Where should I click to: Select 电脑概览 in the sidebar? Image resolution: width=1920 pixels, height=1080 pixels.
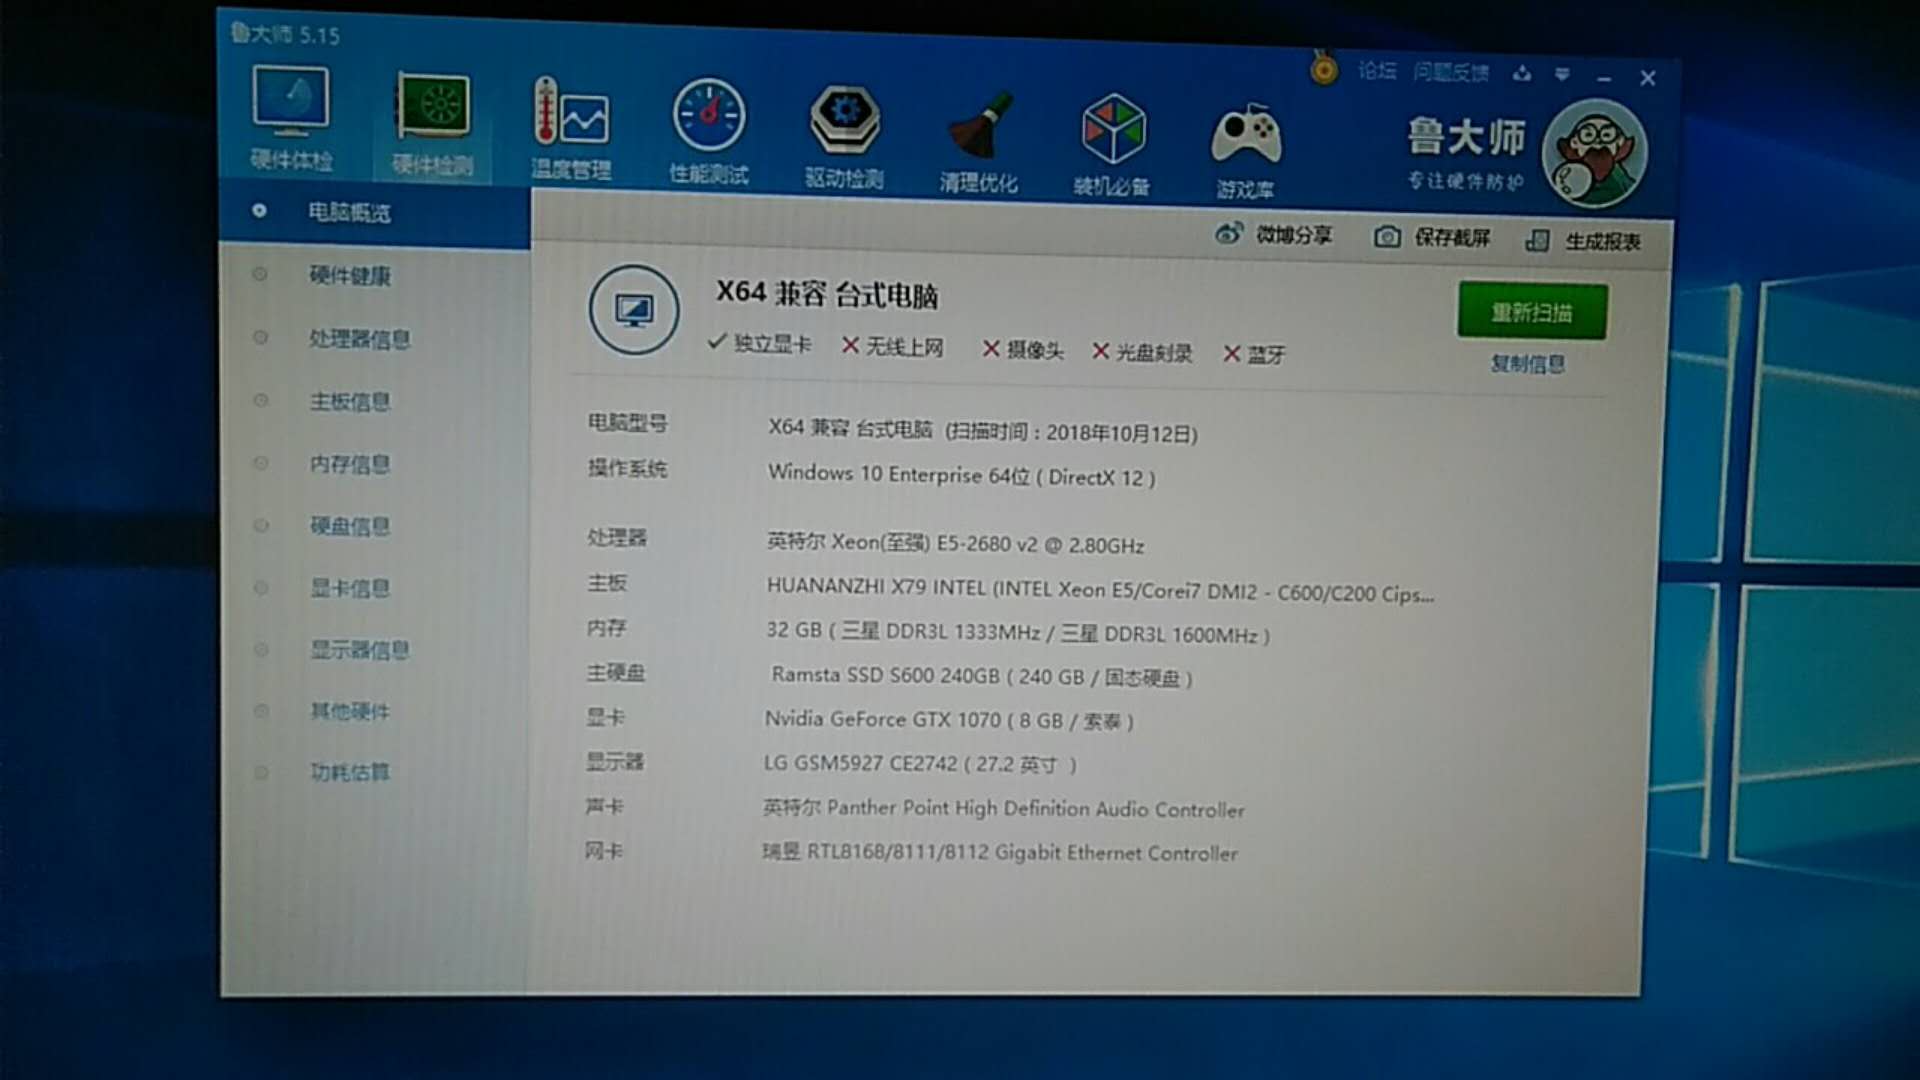coord(374,212)
